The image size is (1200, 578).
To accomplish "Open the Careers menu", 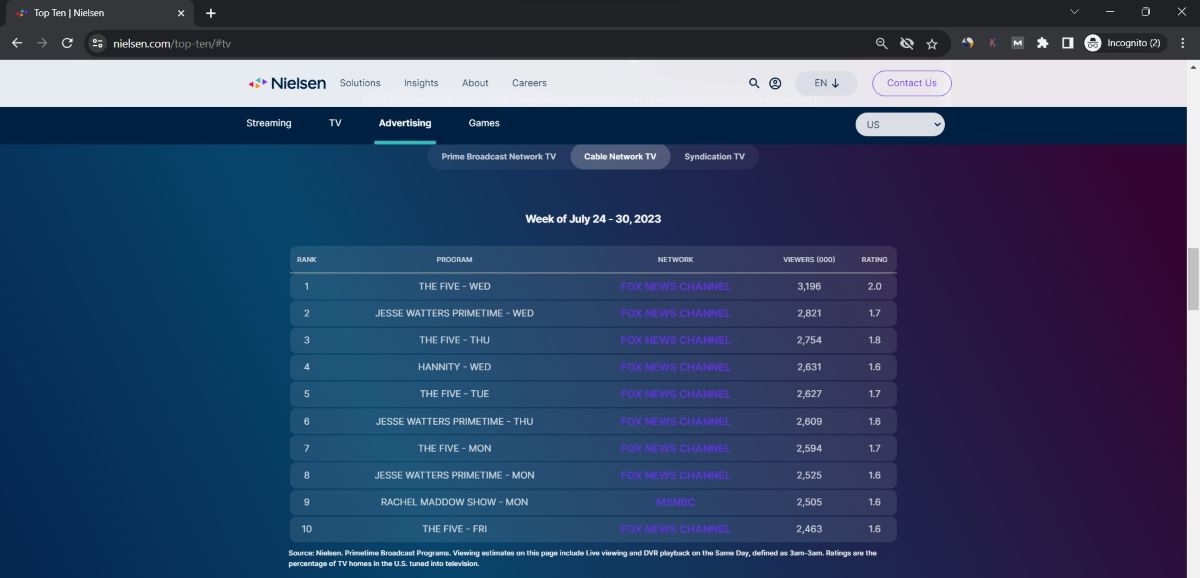I will pos(529,83).
